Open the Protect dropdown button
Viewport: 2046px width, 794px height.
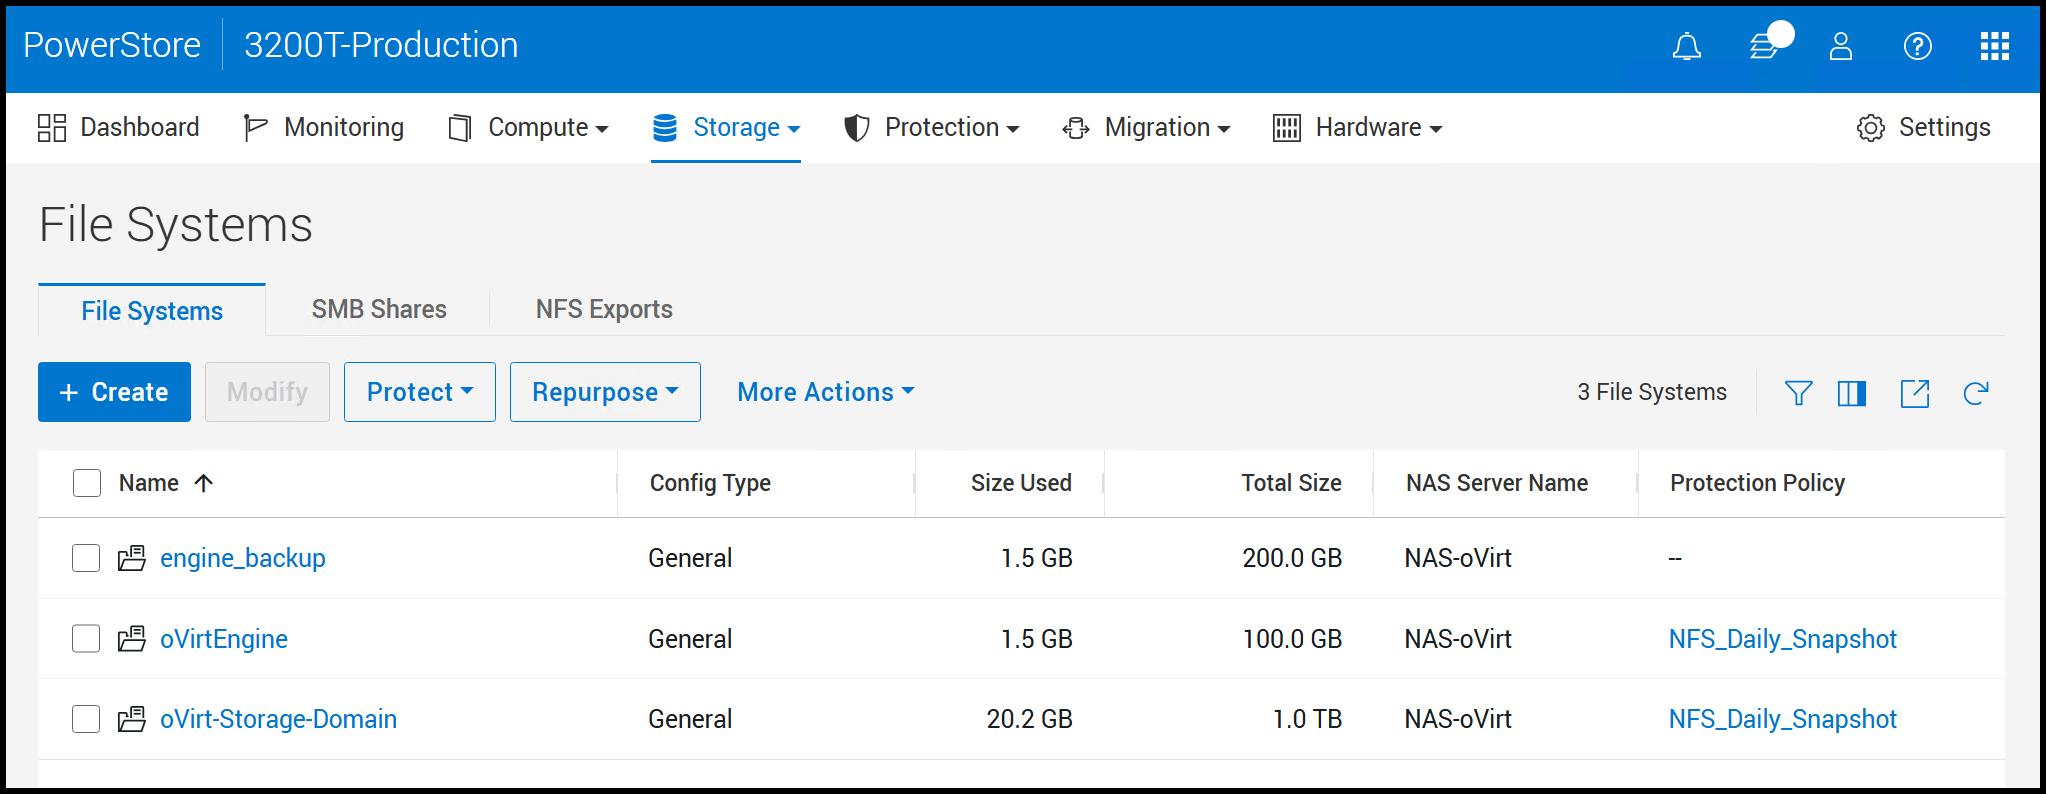coord(420,392)
